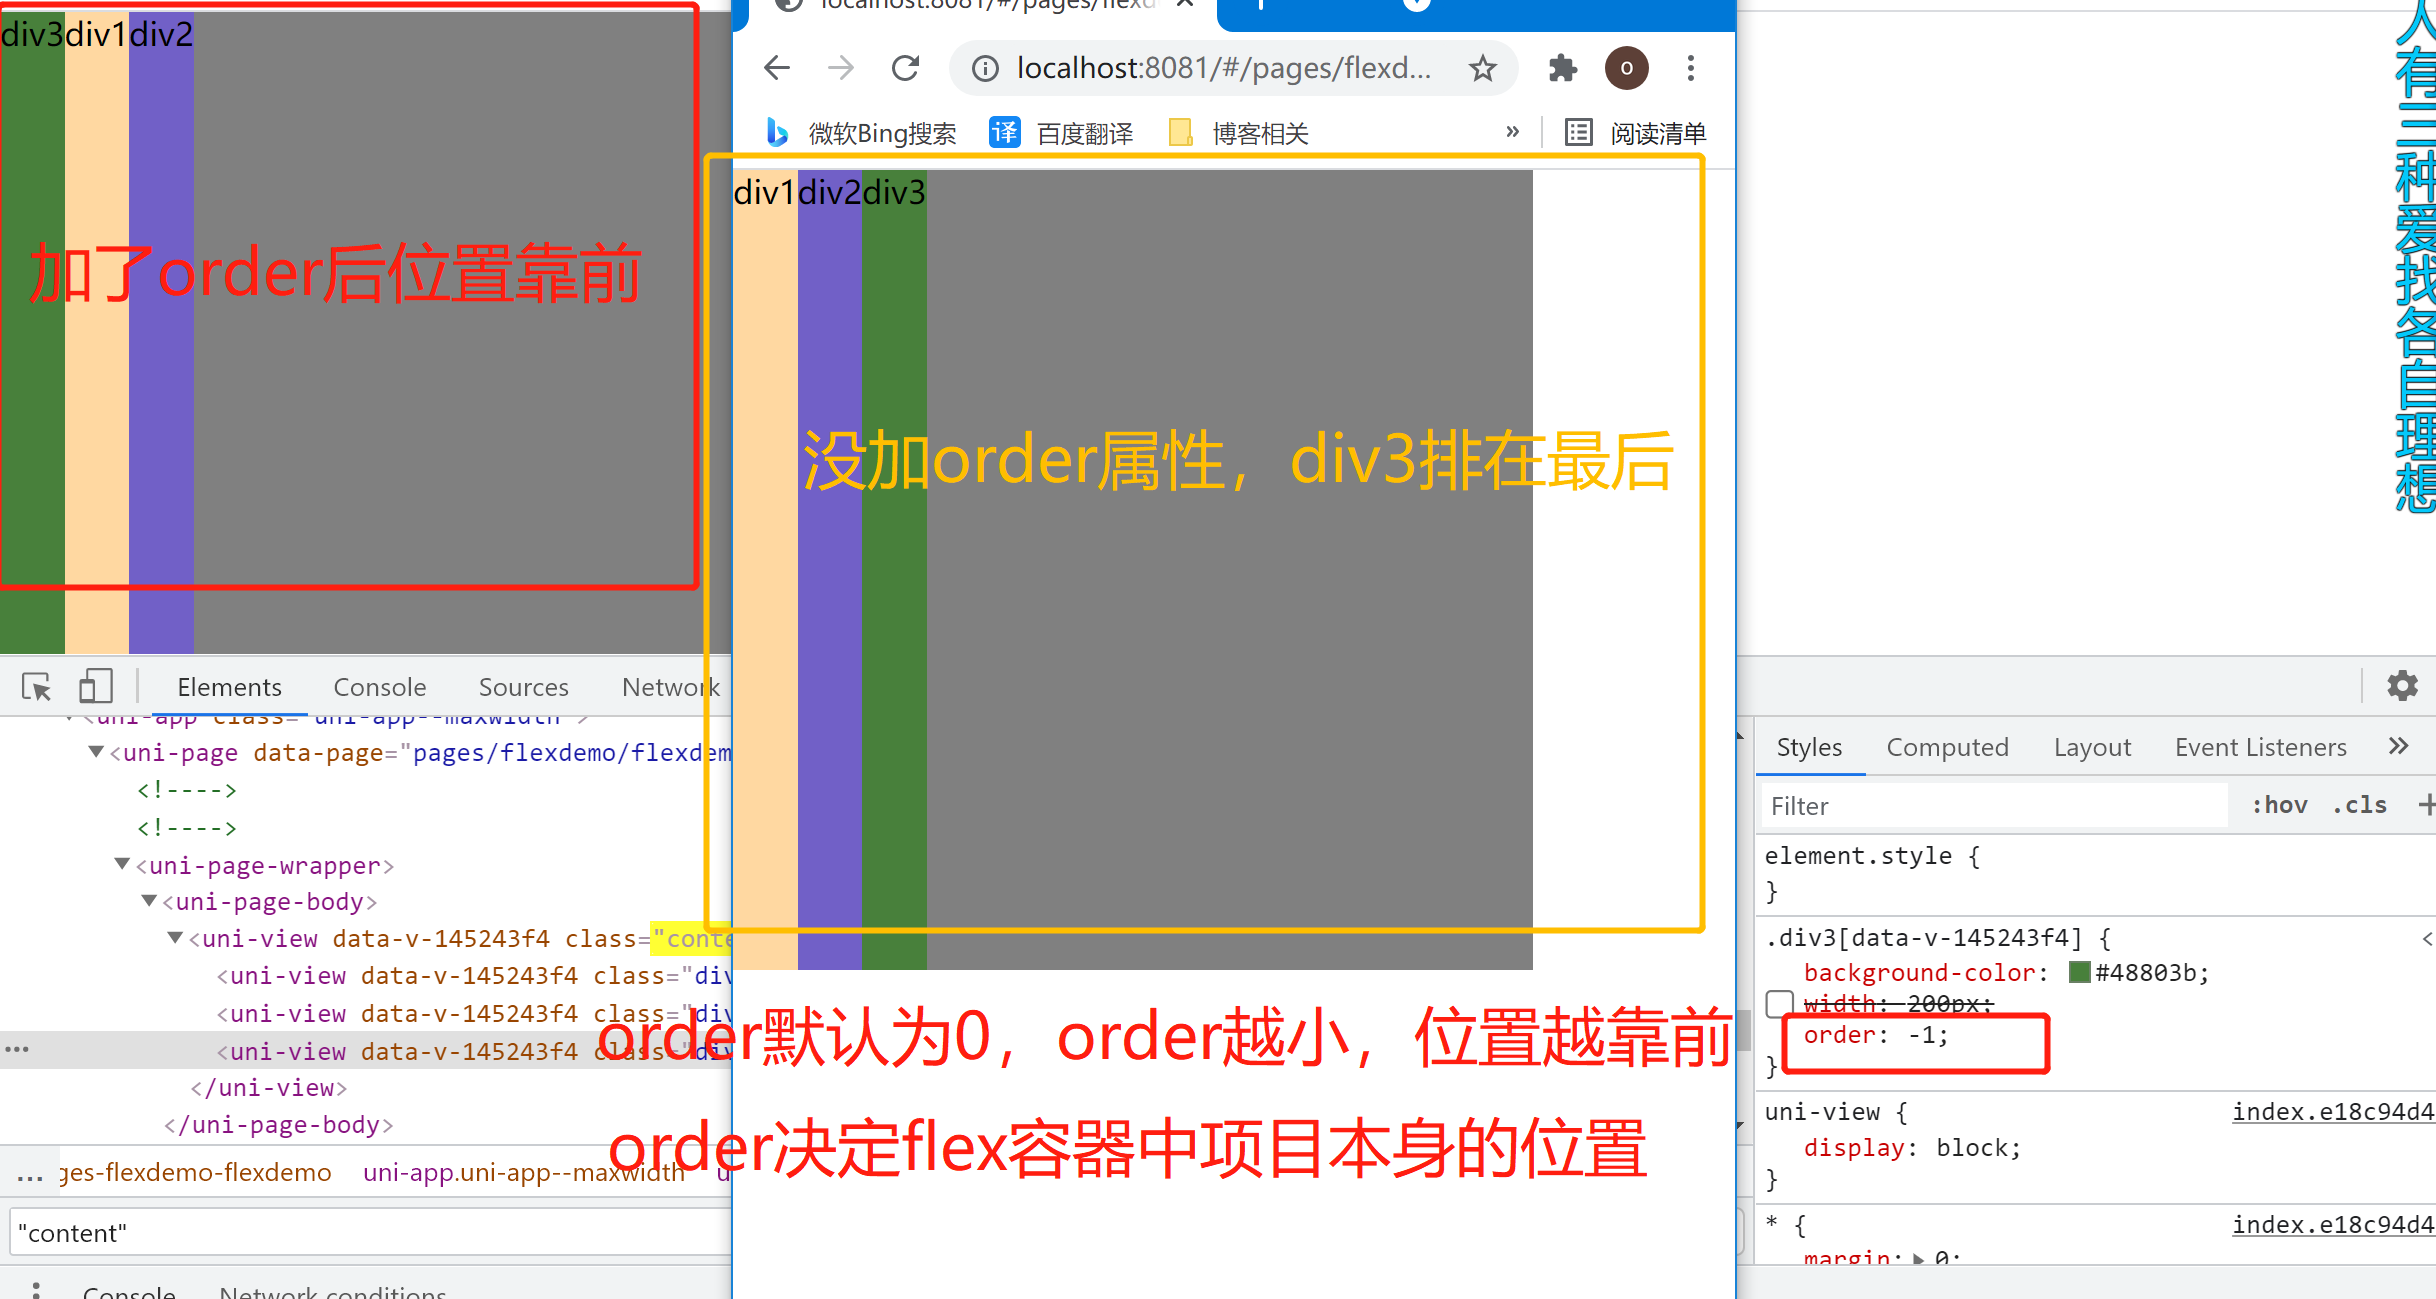Screen dimensions: 2436x1299
Task: Show more styles pane tabs
Action: pyautogui.click(x=2398, y=746)
